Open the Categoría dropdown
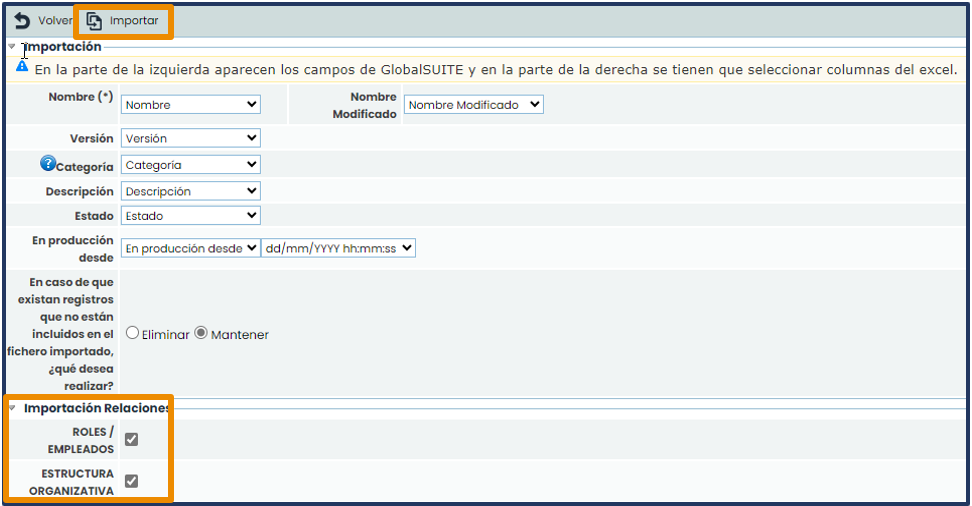This screenshot has height=506, width=972. (x=190, y=165)
